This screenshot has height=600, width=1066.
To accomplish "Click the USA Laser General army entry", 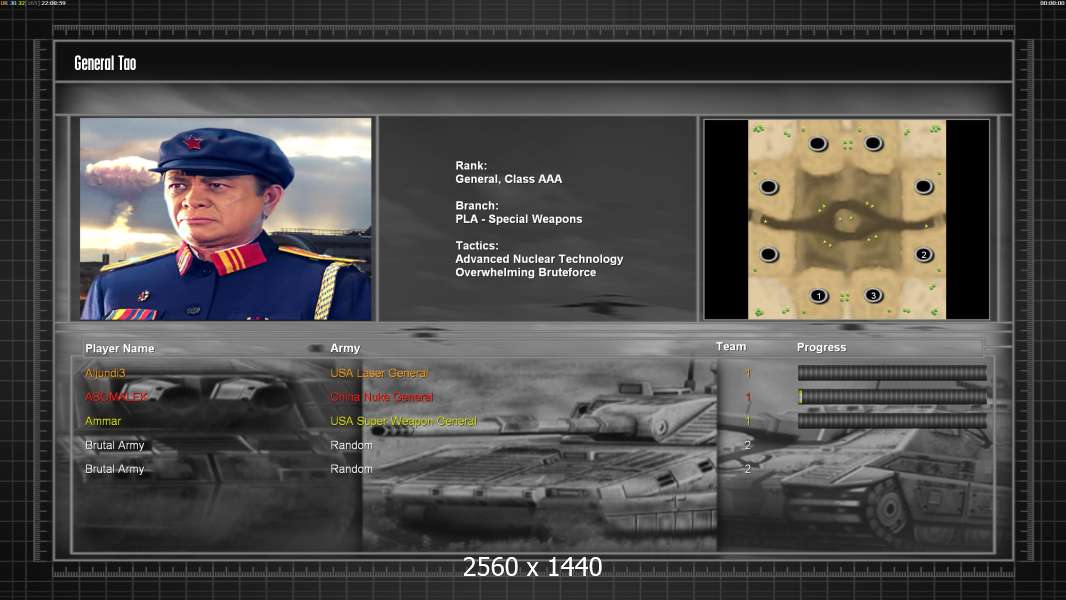I will pos(379,373).
